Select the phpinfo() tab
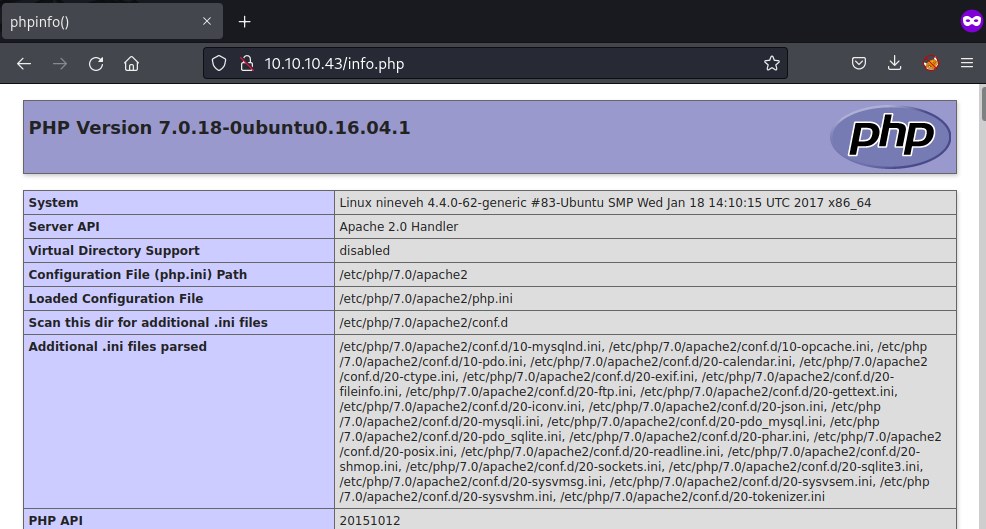This screenshot has height=529, width=986. 100,21
